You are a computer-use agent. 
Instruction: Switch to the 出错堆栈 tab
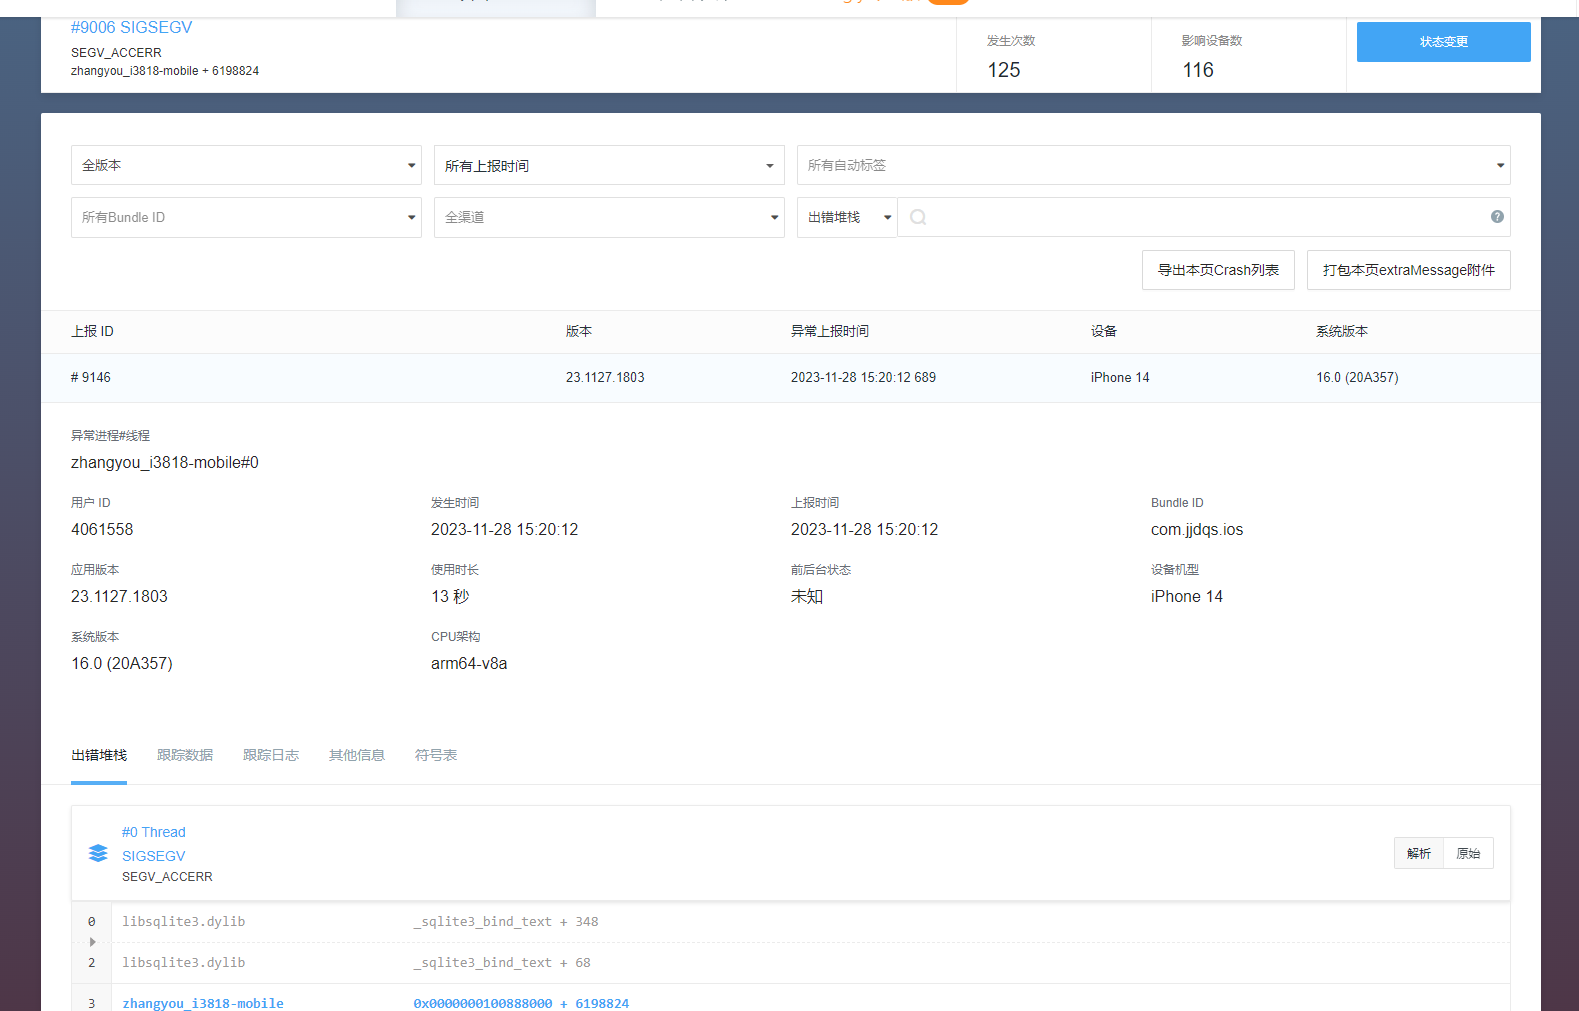pyautogui.click(x=99, y=755)
